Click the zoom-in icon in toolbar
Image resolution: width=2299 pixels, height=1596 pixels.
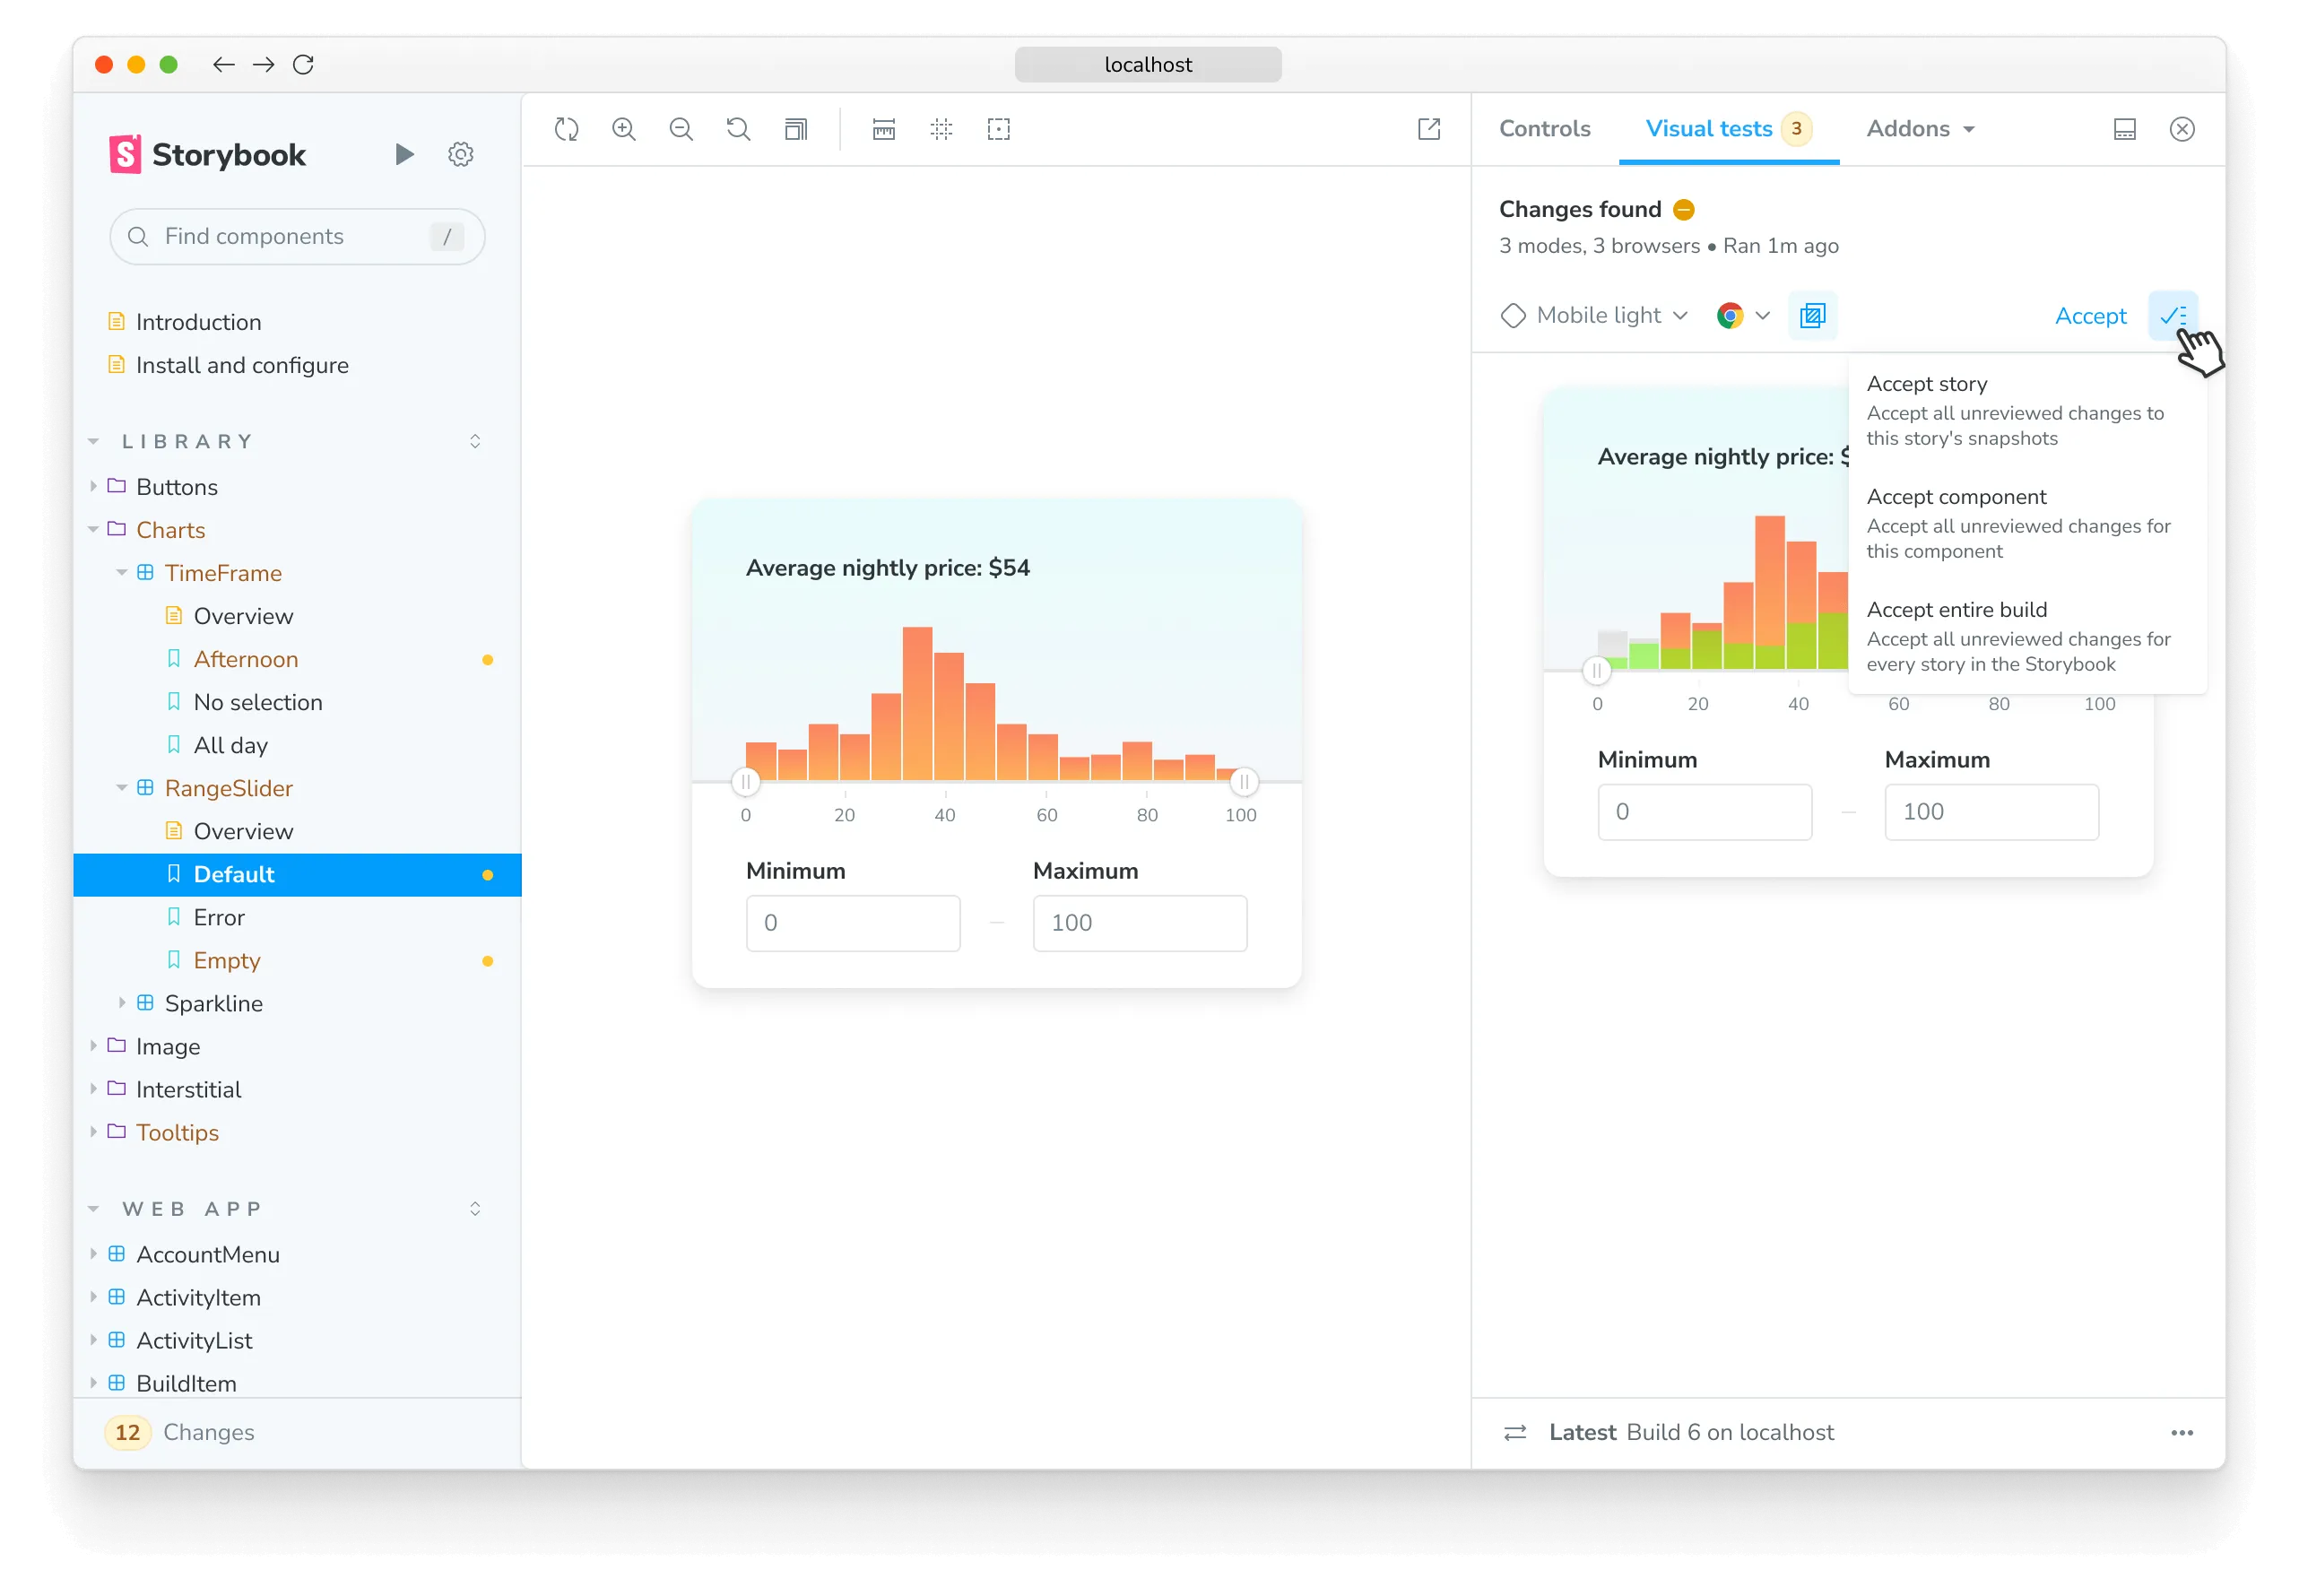pos(626,129)
